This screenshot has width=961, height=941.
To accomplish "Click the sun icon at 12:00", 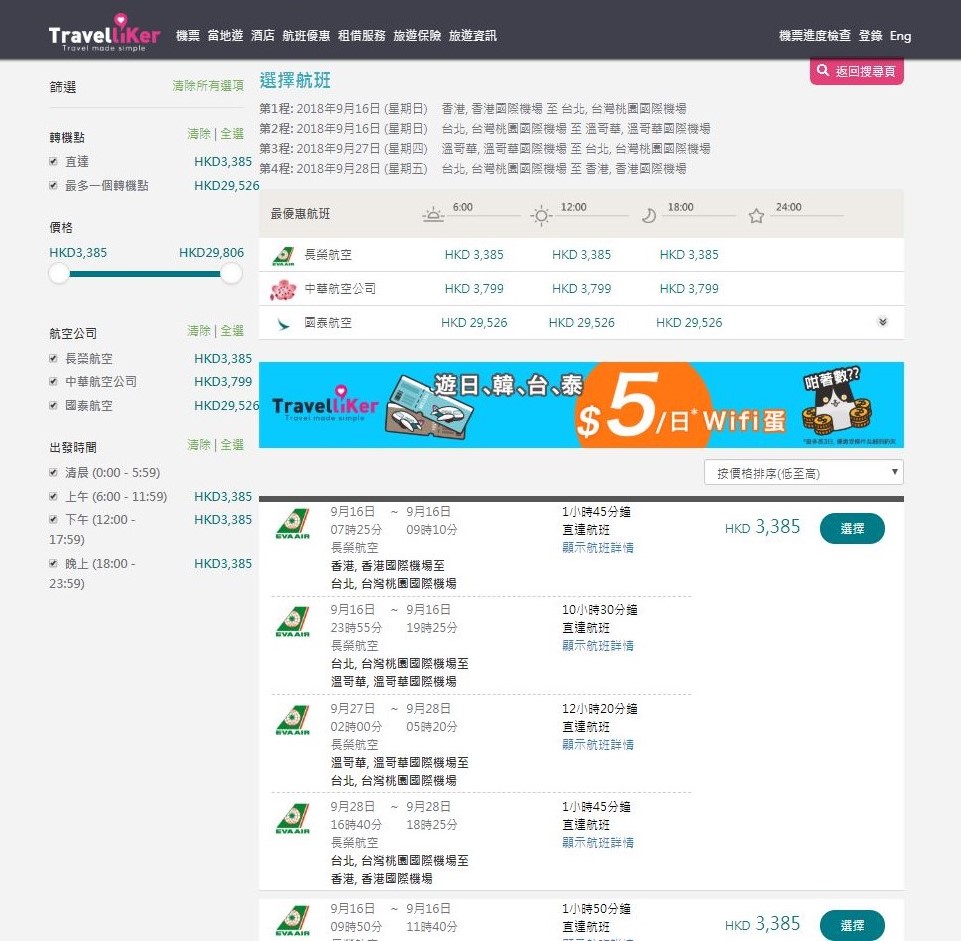I will [x=541, y=216].
